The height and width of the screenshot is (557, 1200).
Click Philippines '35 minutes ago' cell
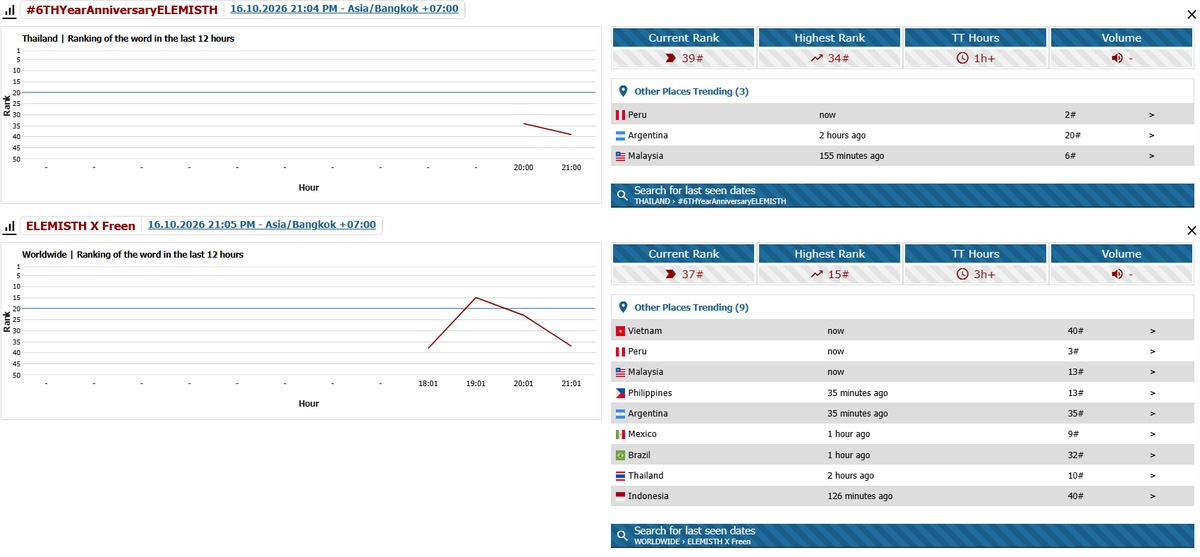pyautogui.click(x=858, y=393)
